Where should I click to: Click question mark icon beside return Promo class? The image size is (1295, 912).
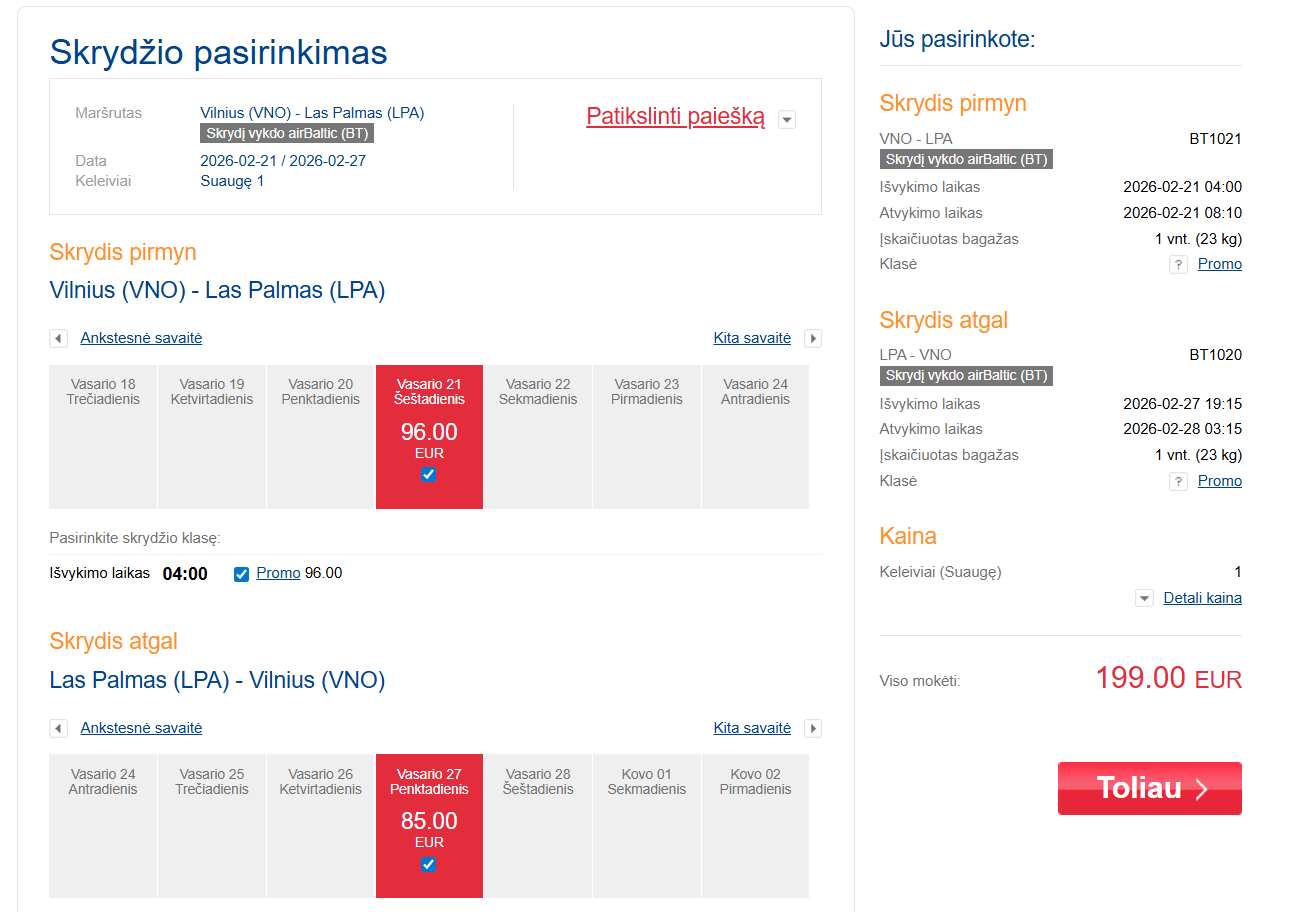pyautogui.click(x=1179, y=482)
